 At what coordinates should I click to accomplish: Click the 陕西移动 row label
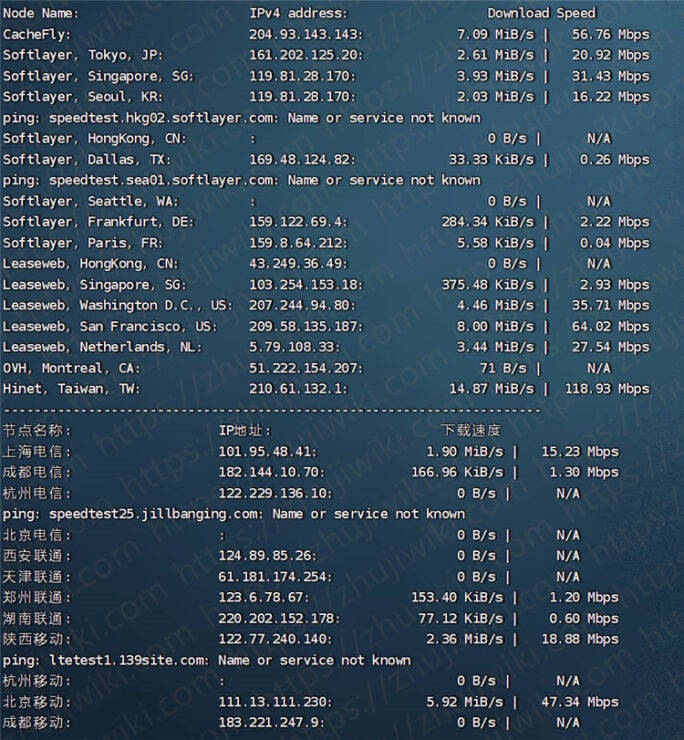37,639
